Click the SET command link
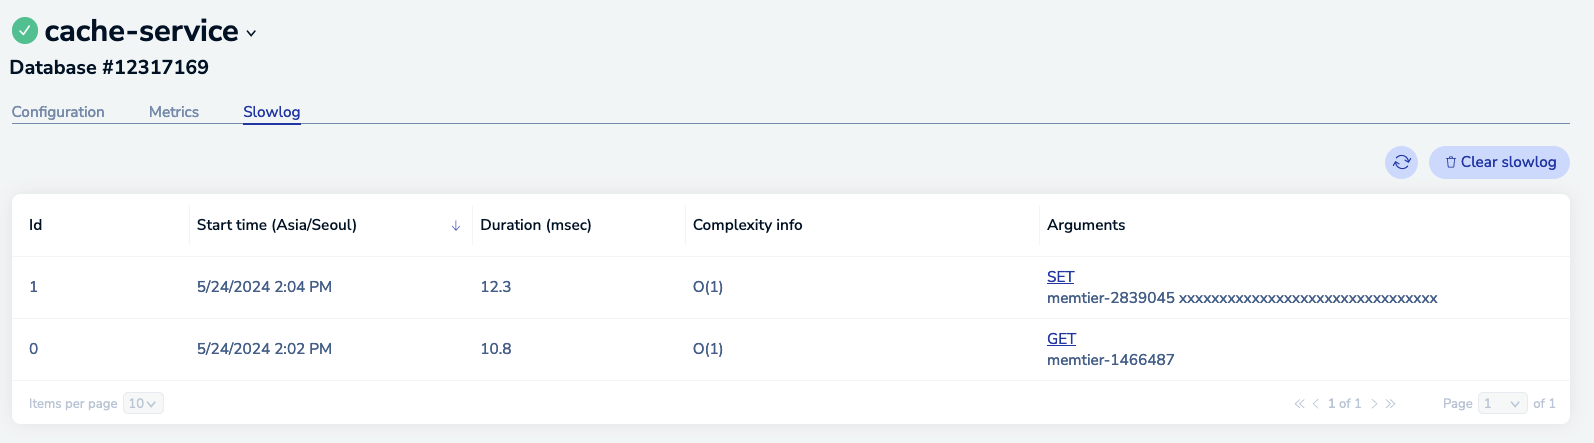 pyautogui.click(x=1060, y=277)
